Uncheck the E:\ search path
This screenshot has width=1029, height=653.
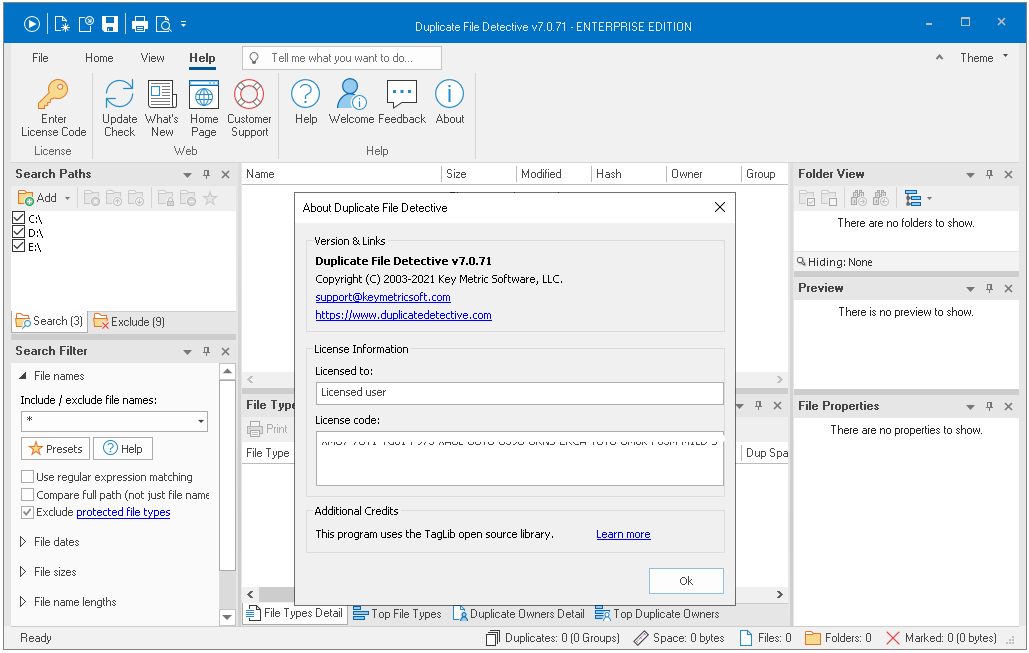point(19,247)
